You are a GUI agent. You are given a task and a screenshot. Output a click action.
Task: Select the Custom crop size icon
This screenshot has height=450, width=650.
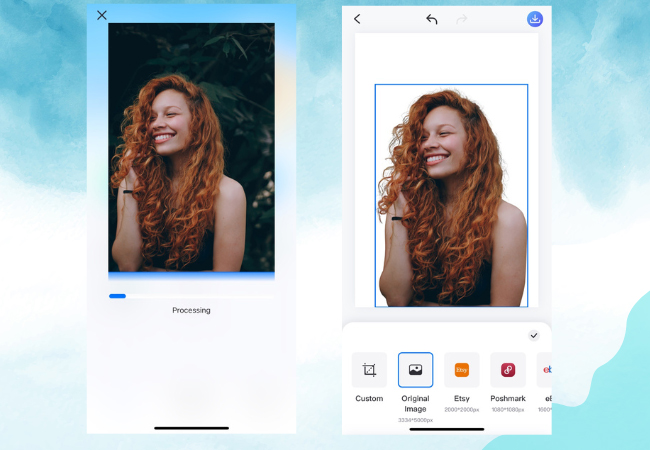(369, 370)
